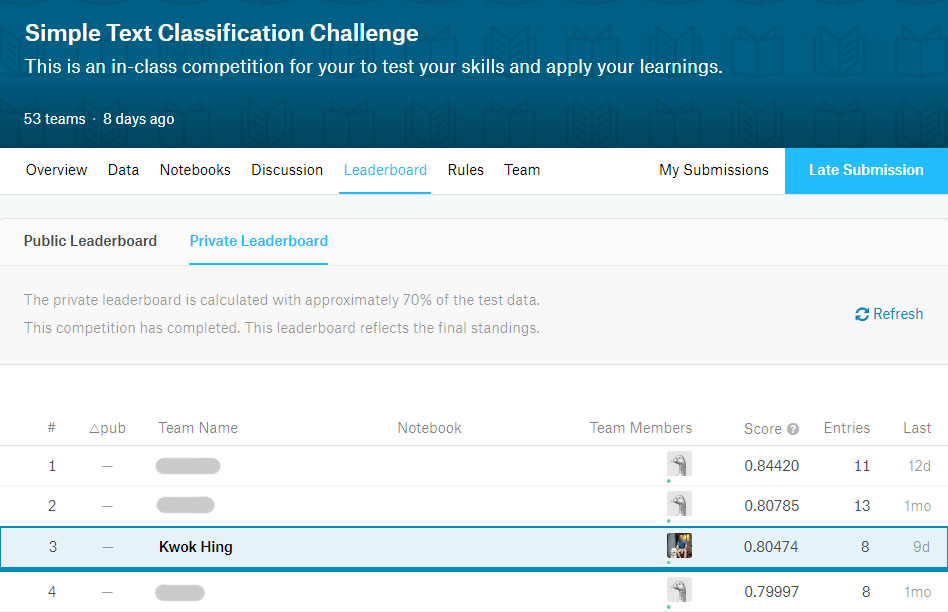The image size is (948, 612).
Task: Open the Data tab
Action: 123,170
